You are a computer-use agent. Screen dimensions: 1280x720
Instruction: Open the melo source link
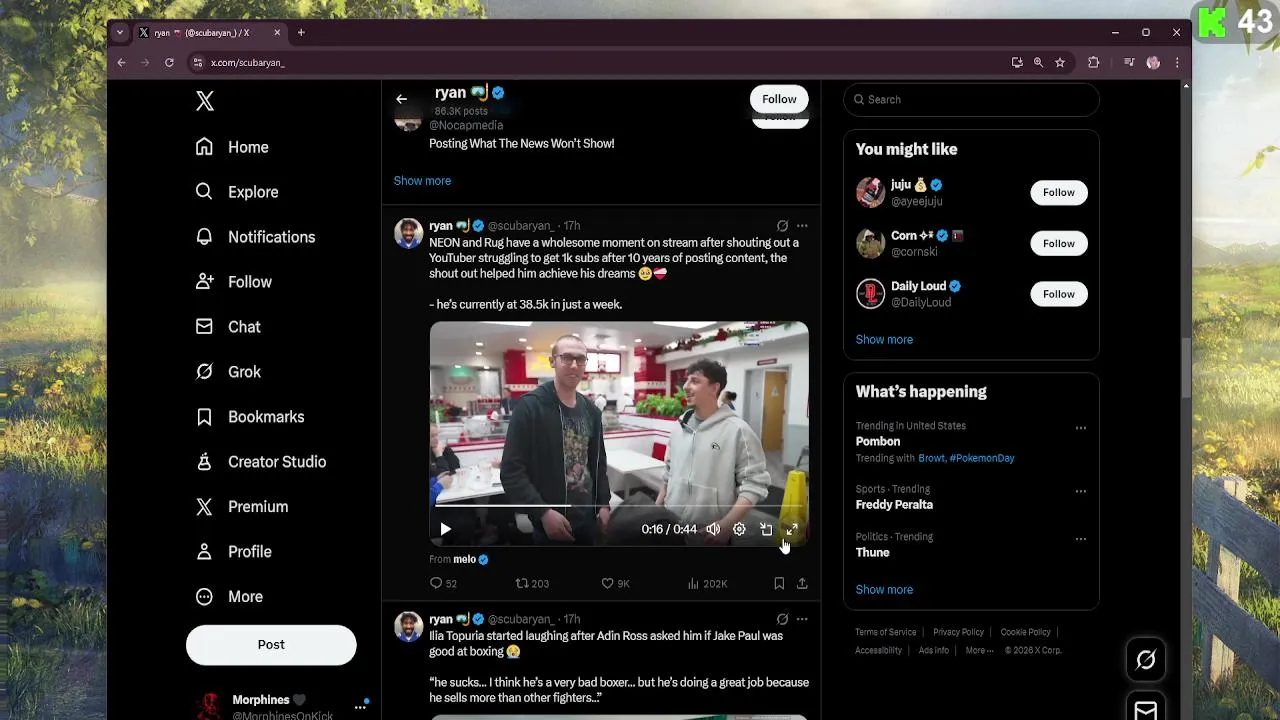[x=464, y=560]
